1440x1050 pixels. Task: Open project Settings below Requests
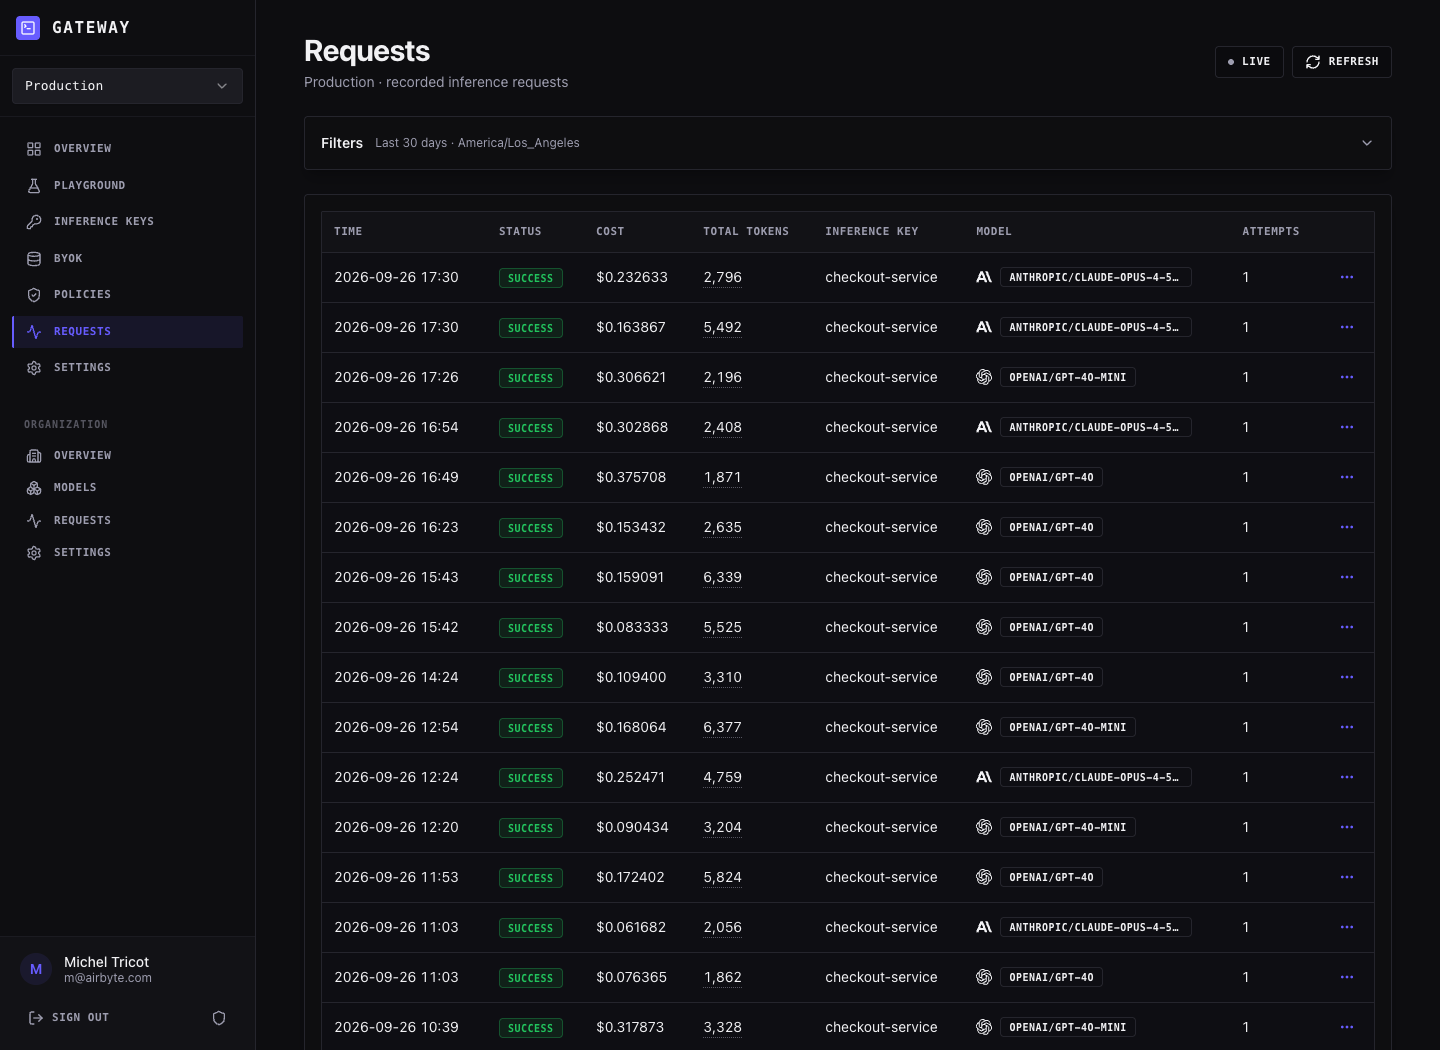[x=127, y=368]
